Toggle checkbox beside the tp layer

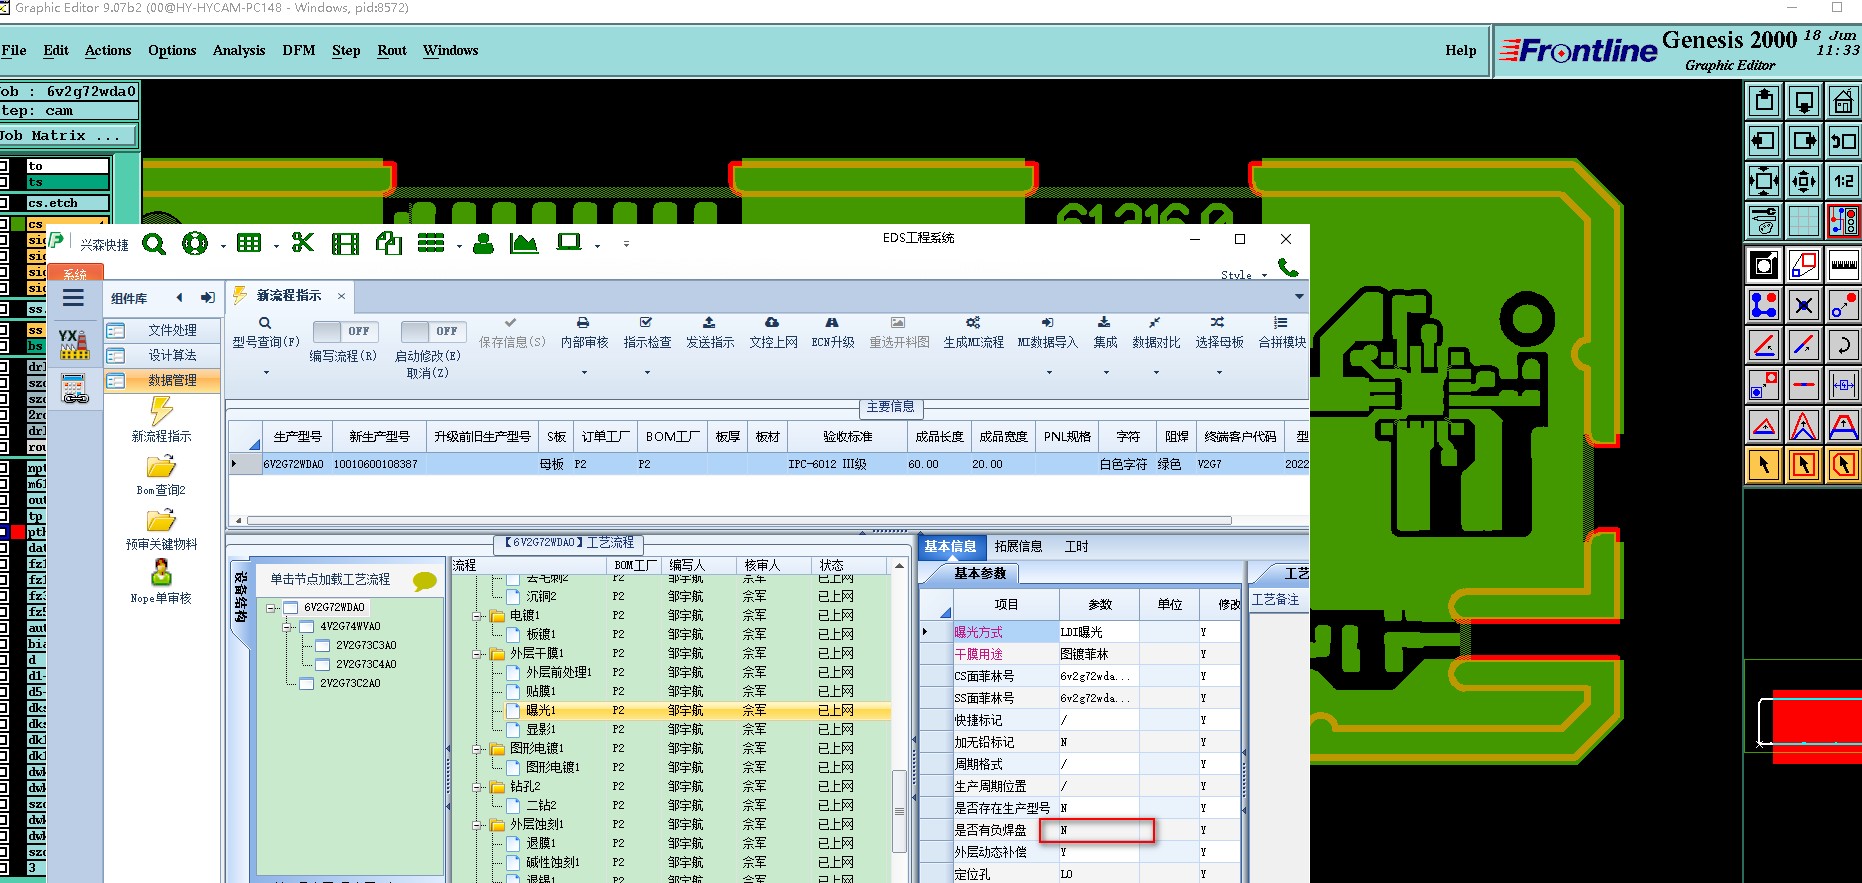click(x=4, y=516)
